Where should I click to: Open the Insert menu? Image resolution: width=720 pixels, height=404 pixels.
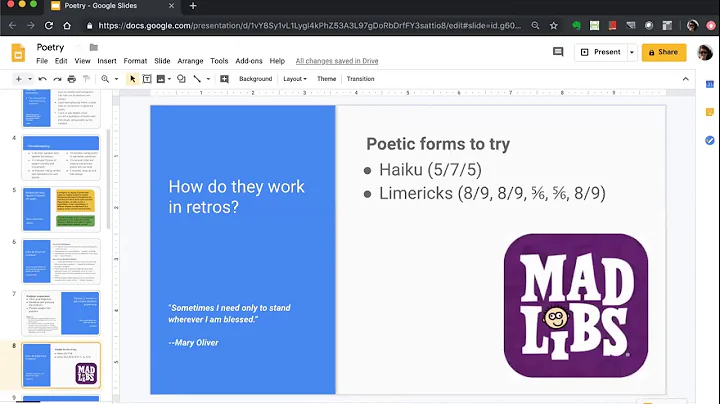(107, 61)
